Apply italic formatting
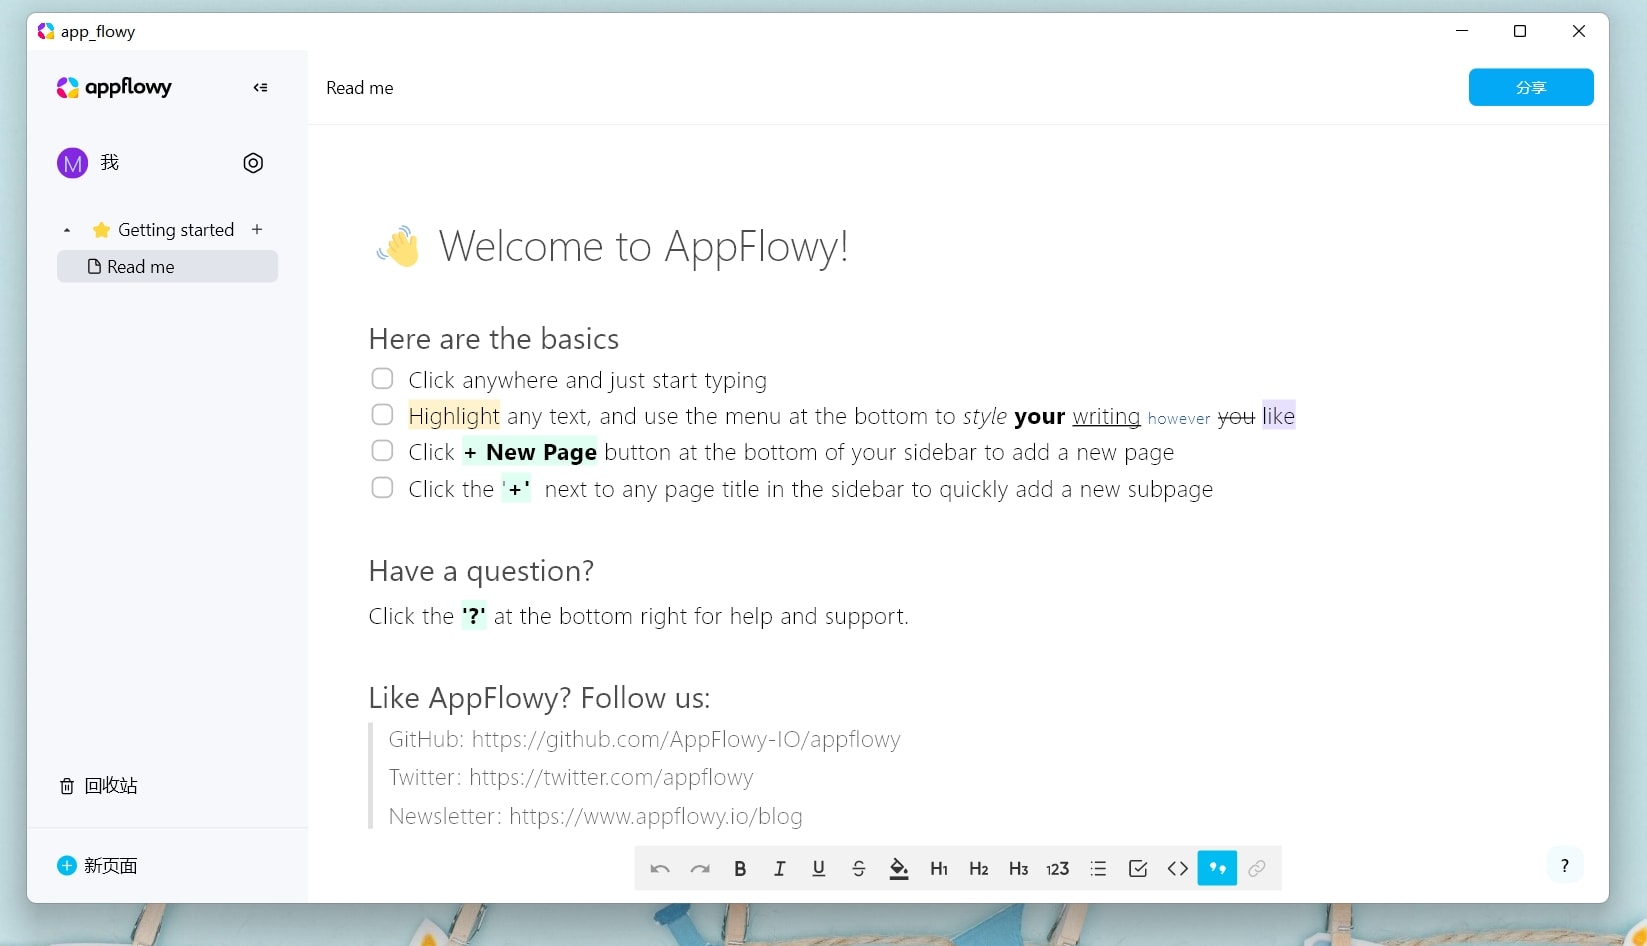 point(779,868)
